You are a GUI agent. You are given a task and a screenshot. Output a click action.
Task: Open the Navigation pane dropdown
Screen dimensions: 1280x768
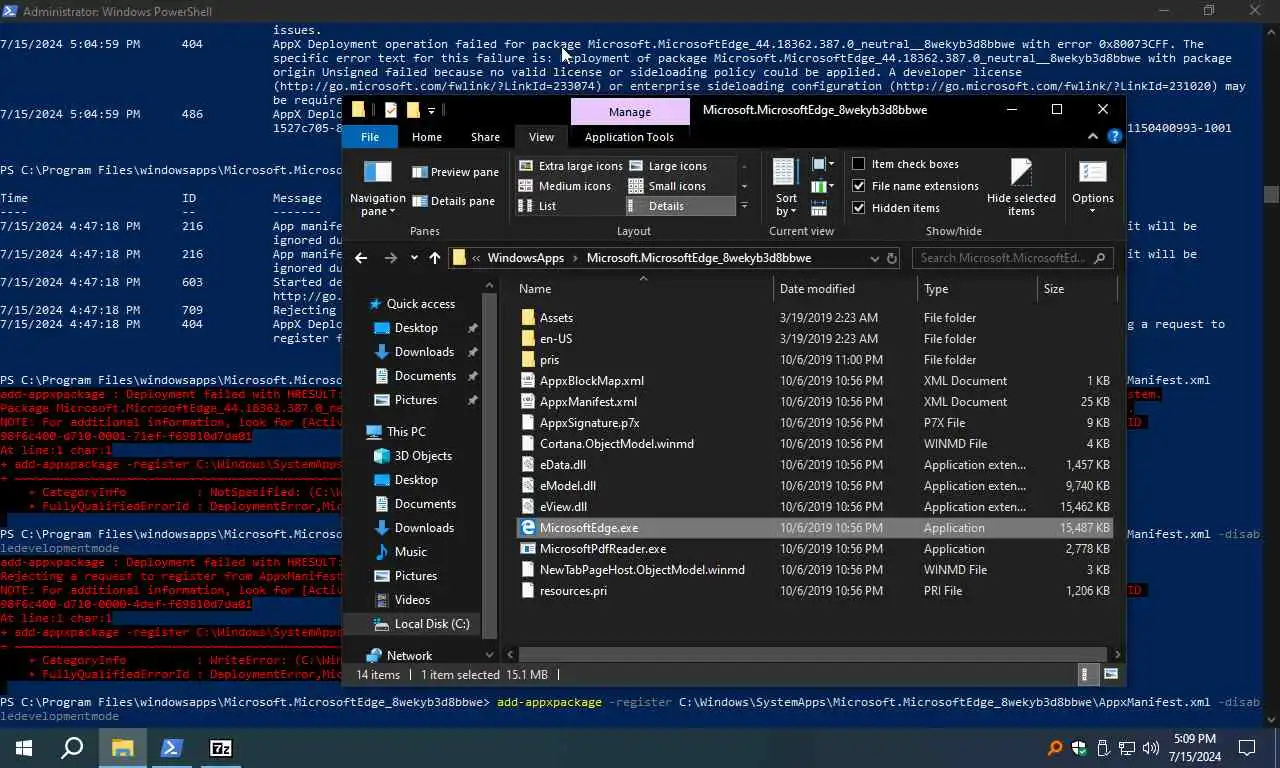pyautogui.click(x=377, y=187)
